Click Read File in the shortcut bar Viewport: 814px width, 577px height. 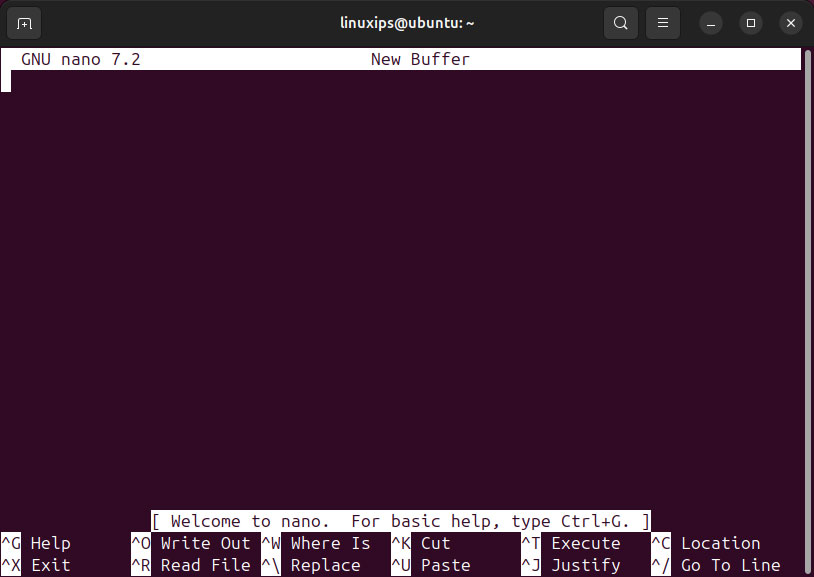(205, 565)
